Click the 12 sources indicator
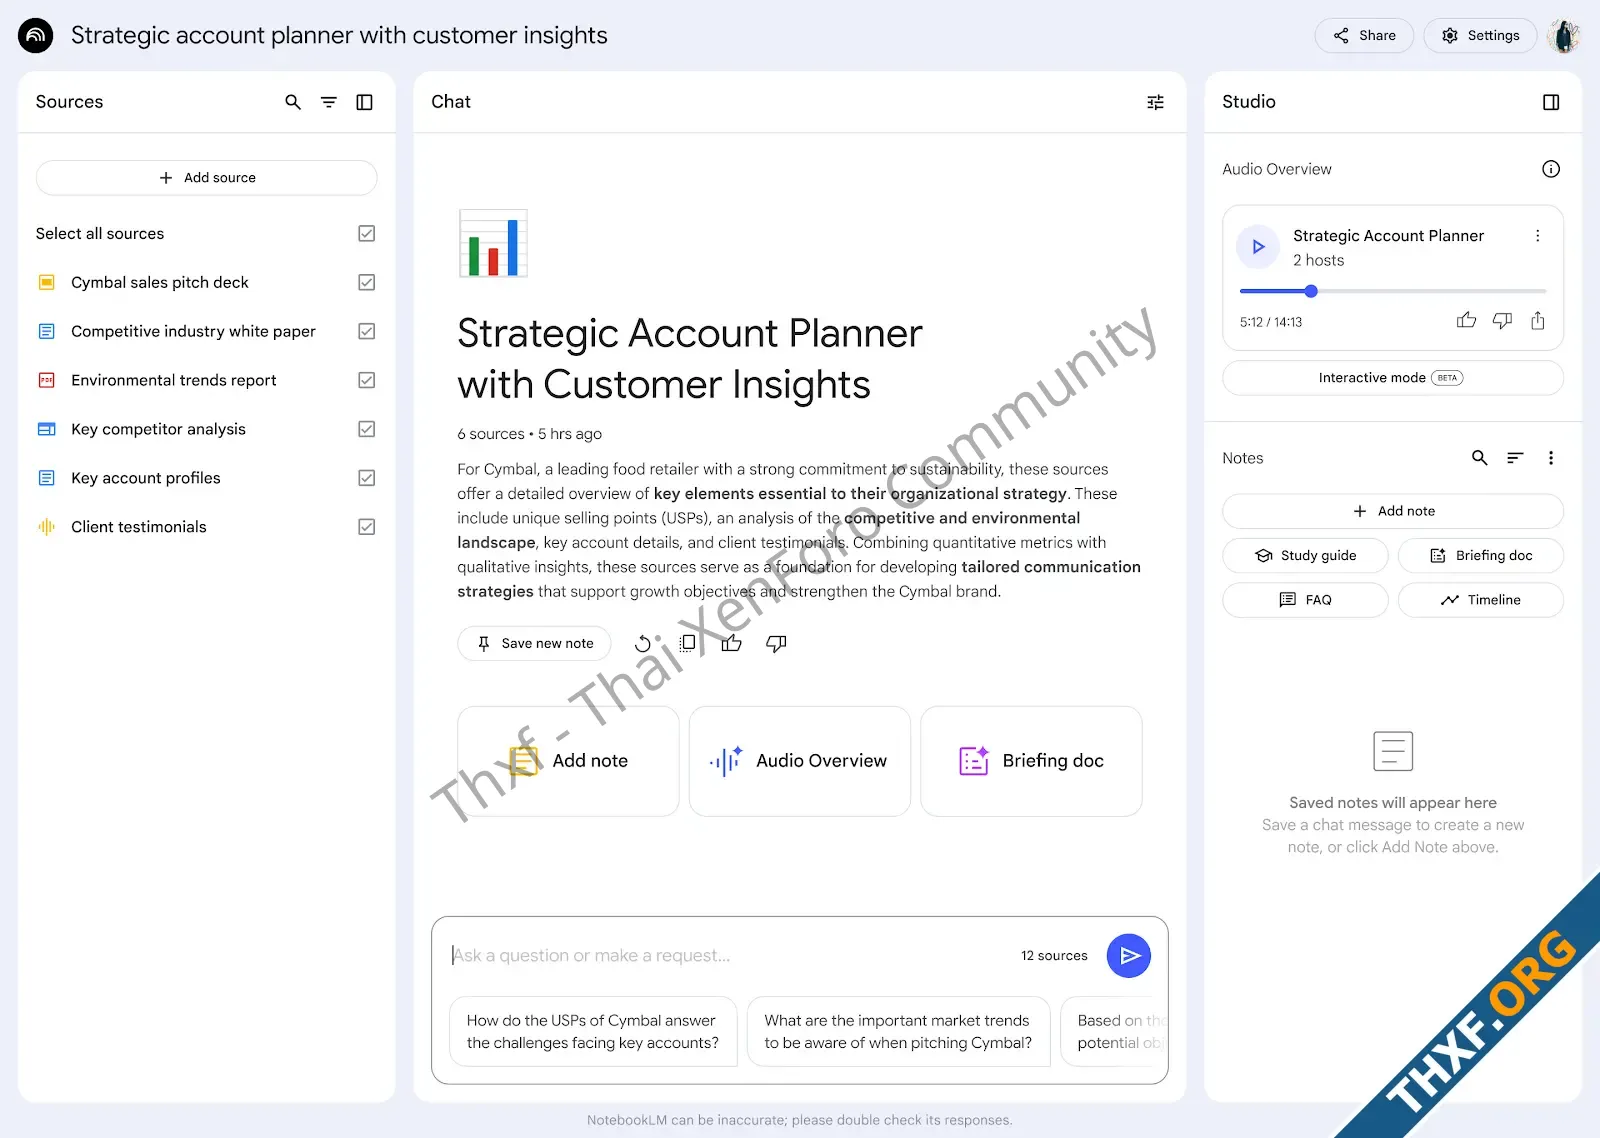Image resolution: width=1600 pixels, height=1138 pixels. click(x=1054, y=956)
